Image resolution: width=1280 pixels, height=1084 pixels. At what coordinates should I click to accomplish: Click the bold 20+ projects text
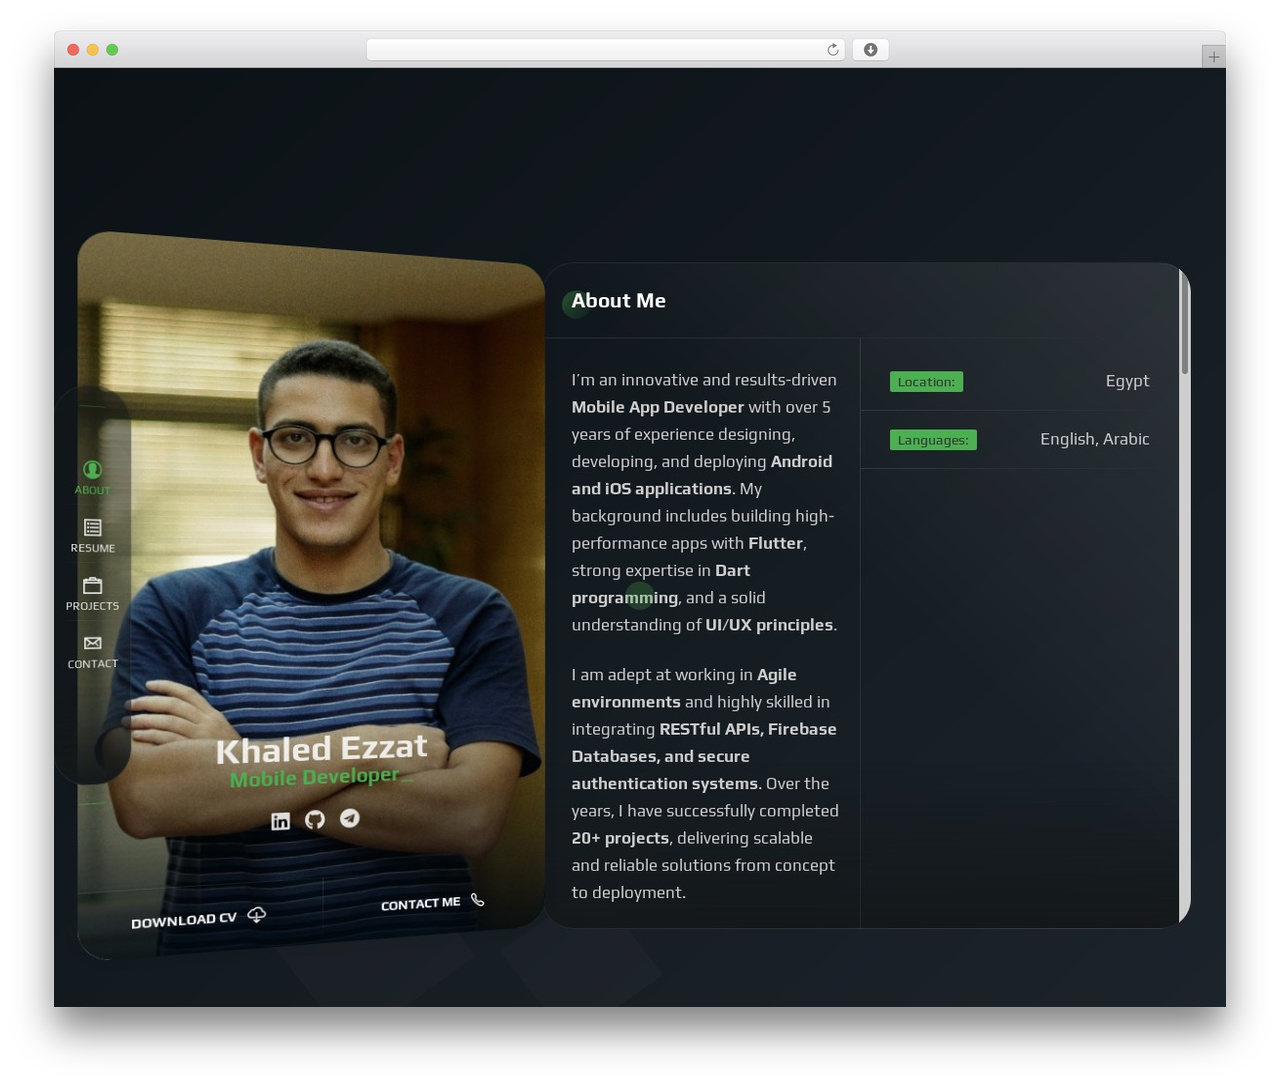tap(620, 838)
